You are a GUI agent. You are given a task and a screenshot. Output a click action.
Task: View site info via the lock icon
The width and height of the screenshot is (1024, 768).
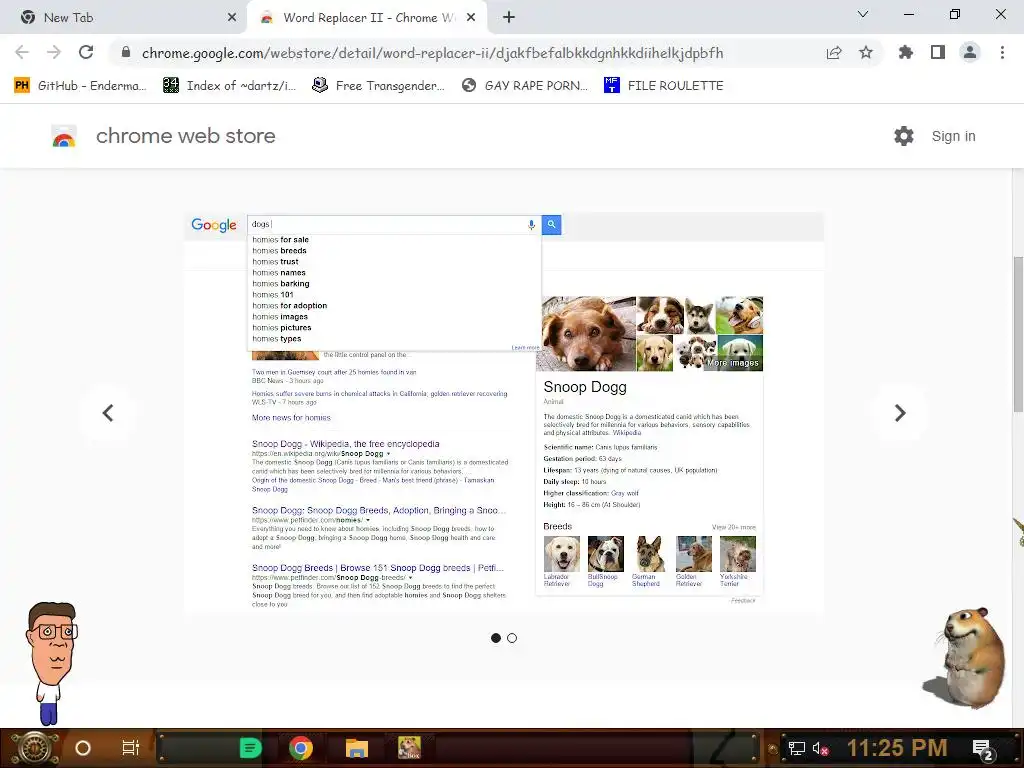[x=126, y=52]
